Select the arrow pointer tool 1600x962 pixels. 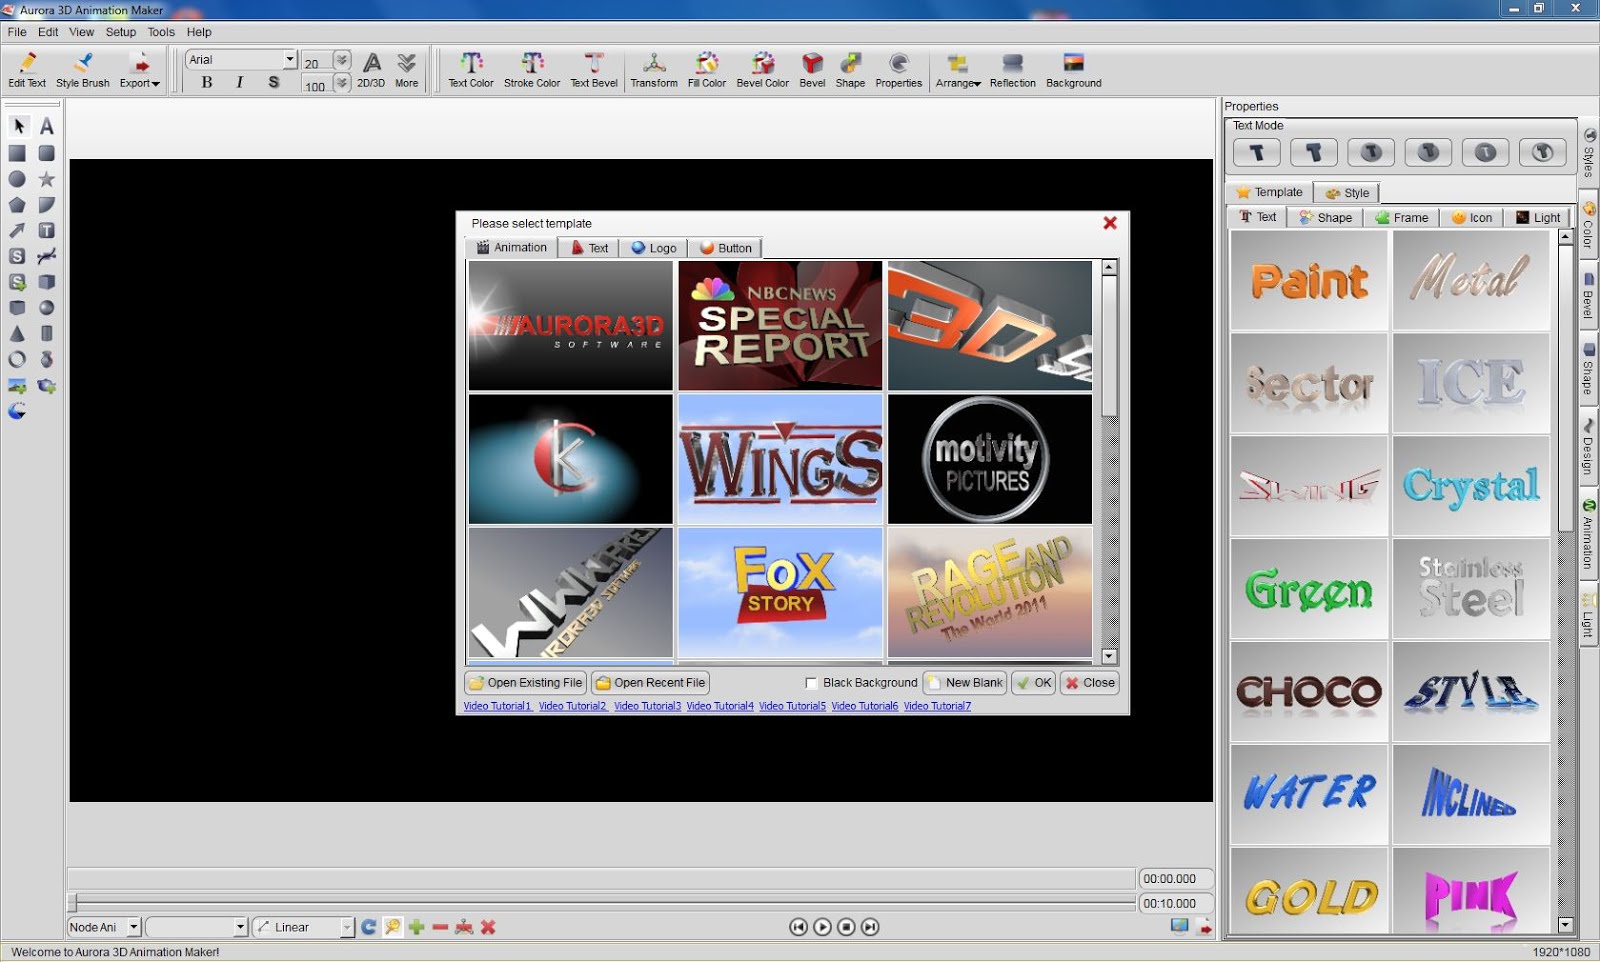(x=18, y=126)
